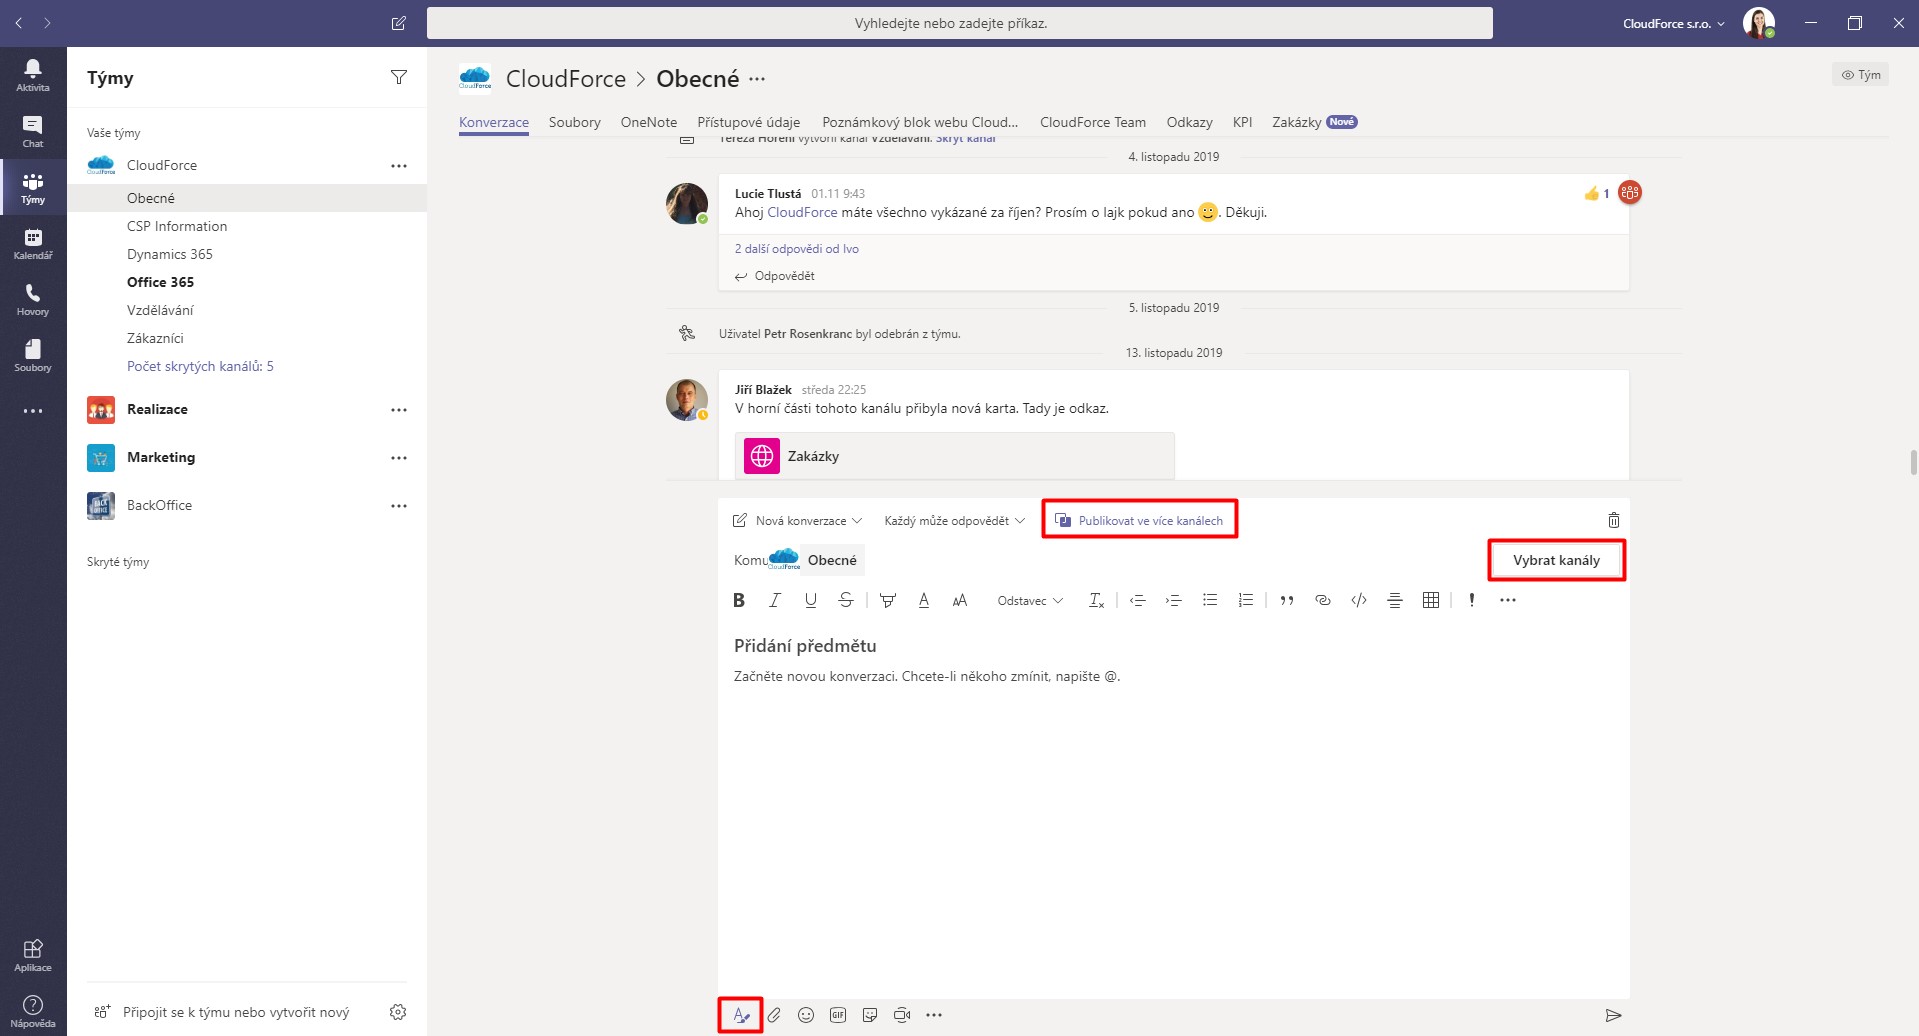Click Publikovat ve více kanálech

click(1140, 520)
